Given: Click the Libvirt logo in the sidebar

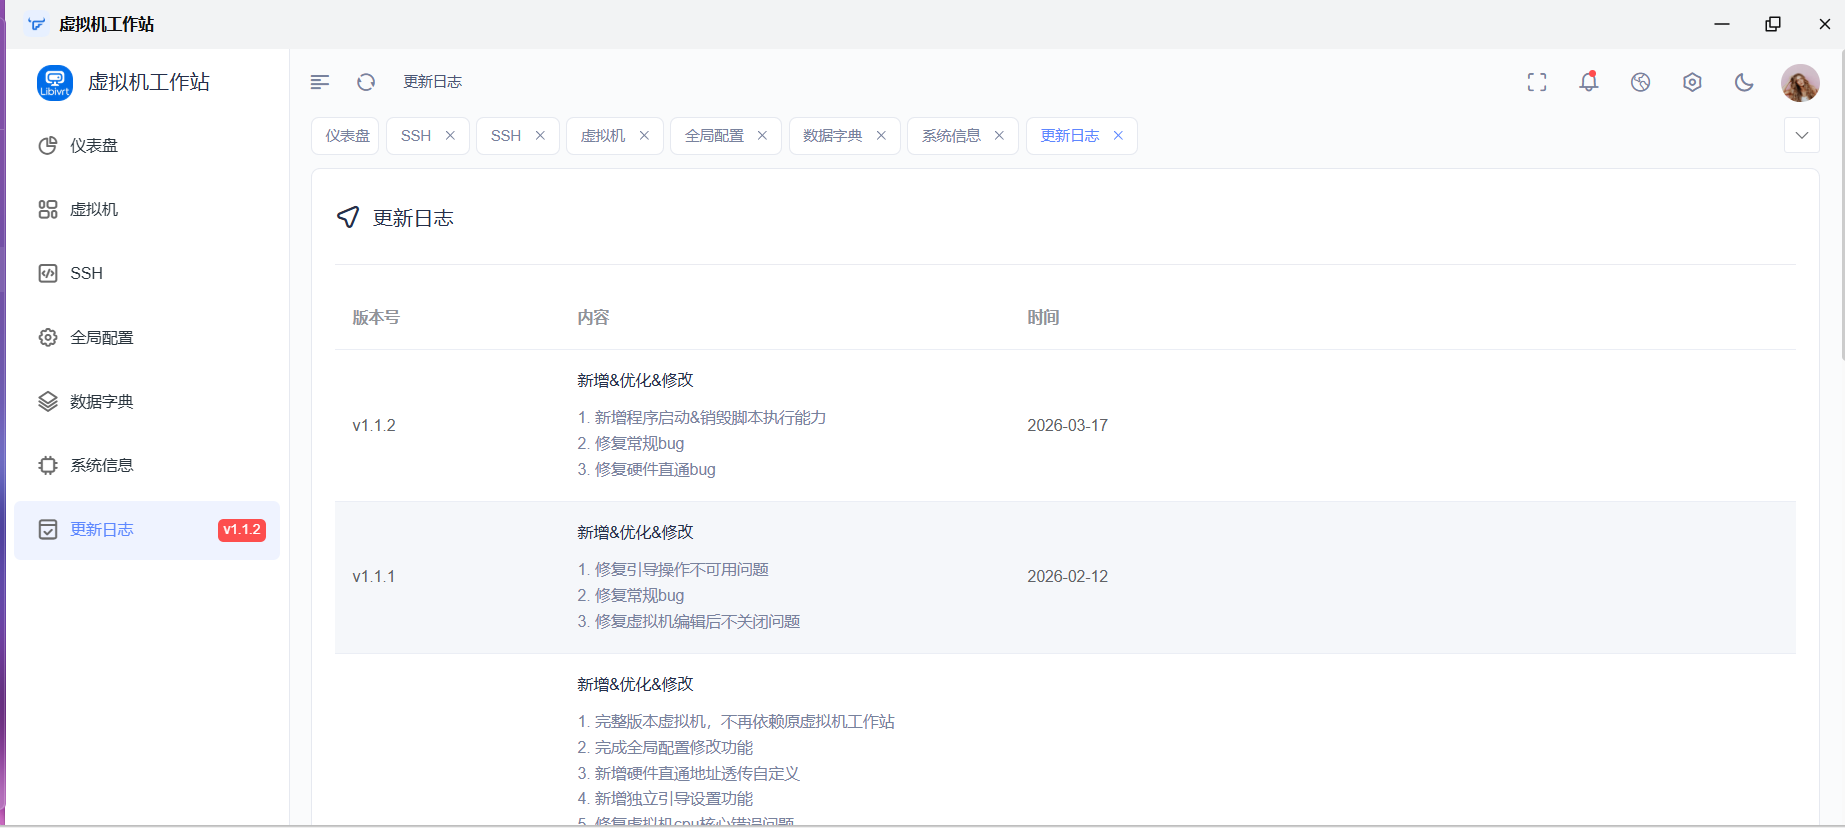Looking at the screenshot, I should (55, 83).
